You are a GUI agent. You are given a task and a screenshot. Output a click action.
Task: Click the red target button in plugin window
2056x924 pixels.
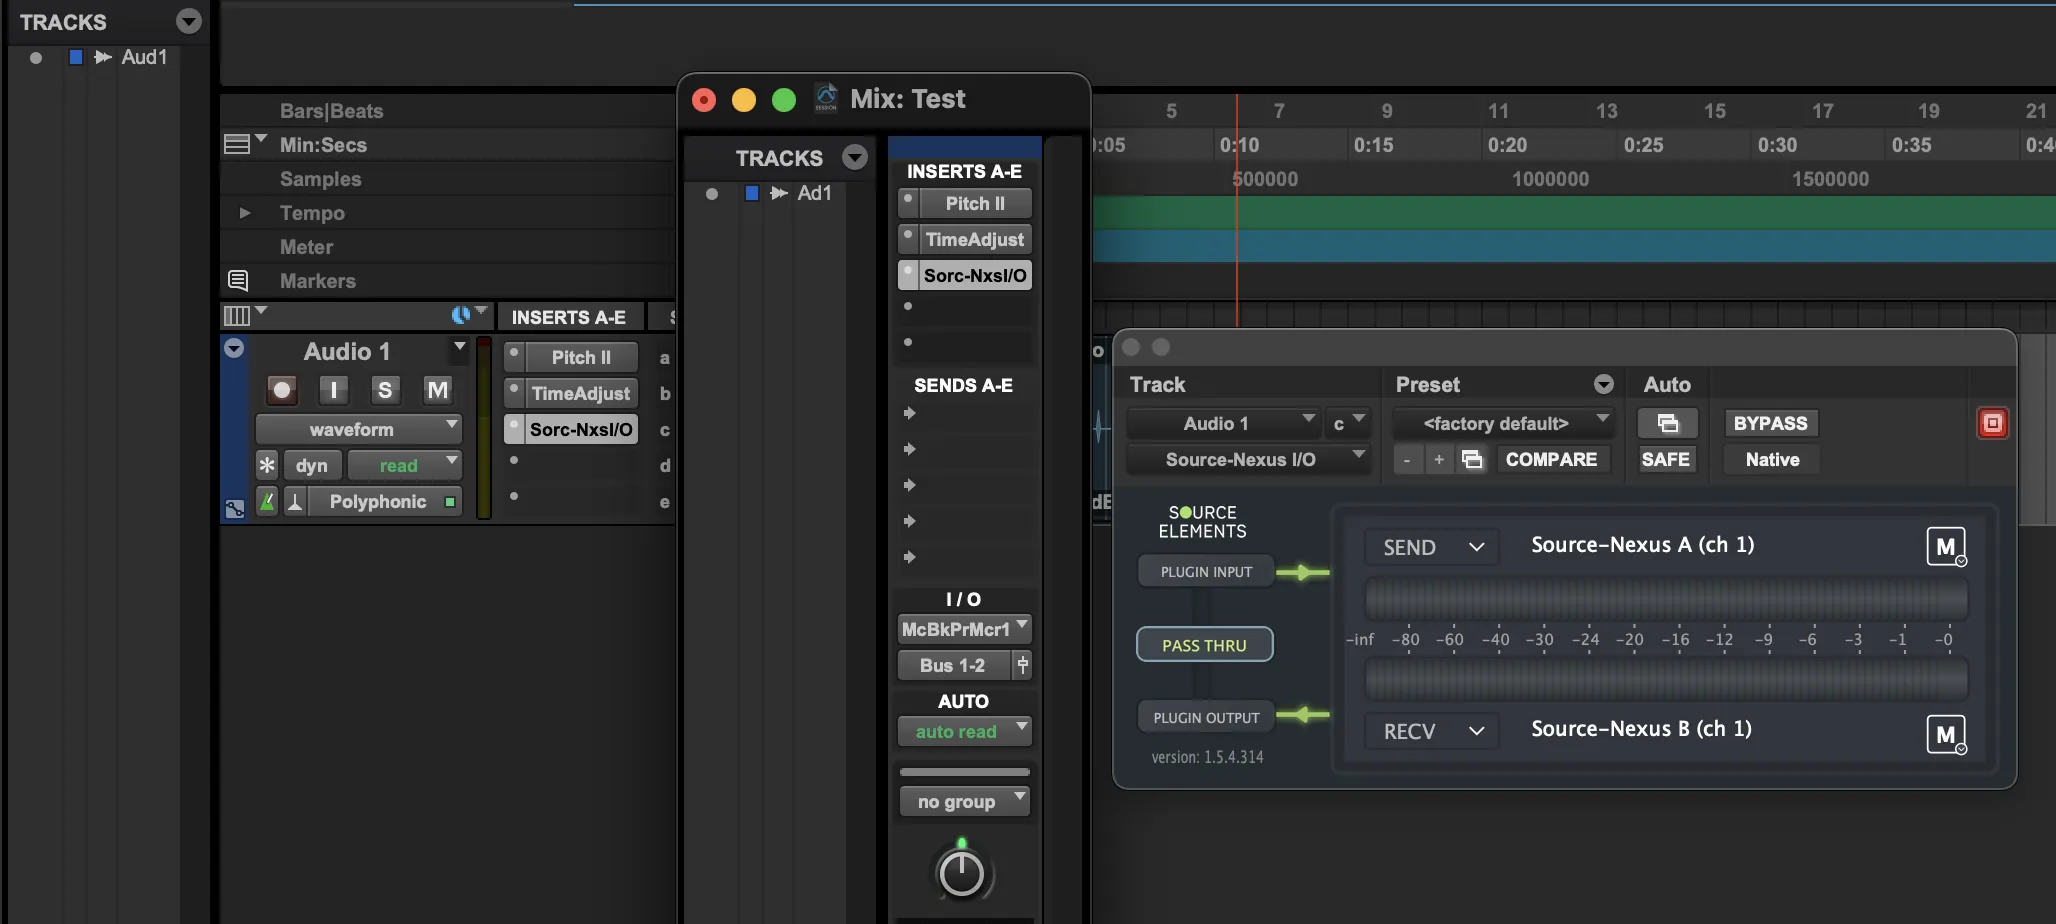click(1992, 423)
